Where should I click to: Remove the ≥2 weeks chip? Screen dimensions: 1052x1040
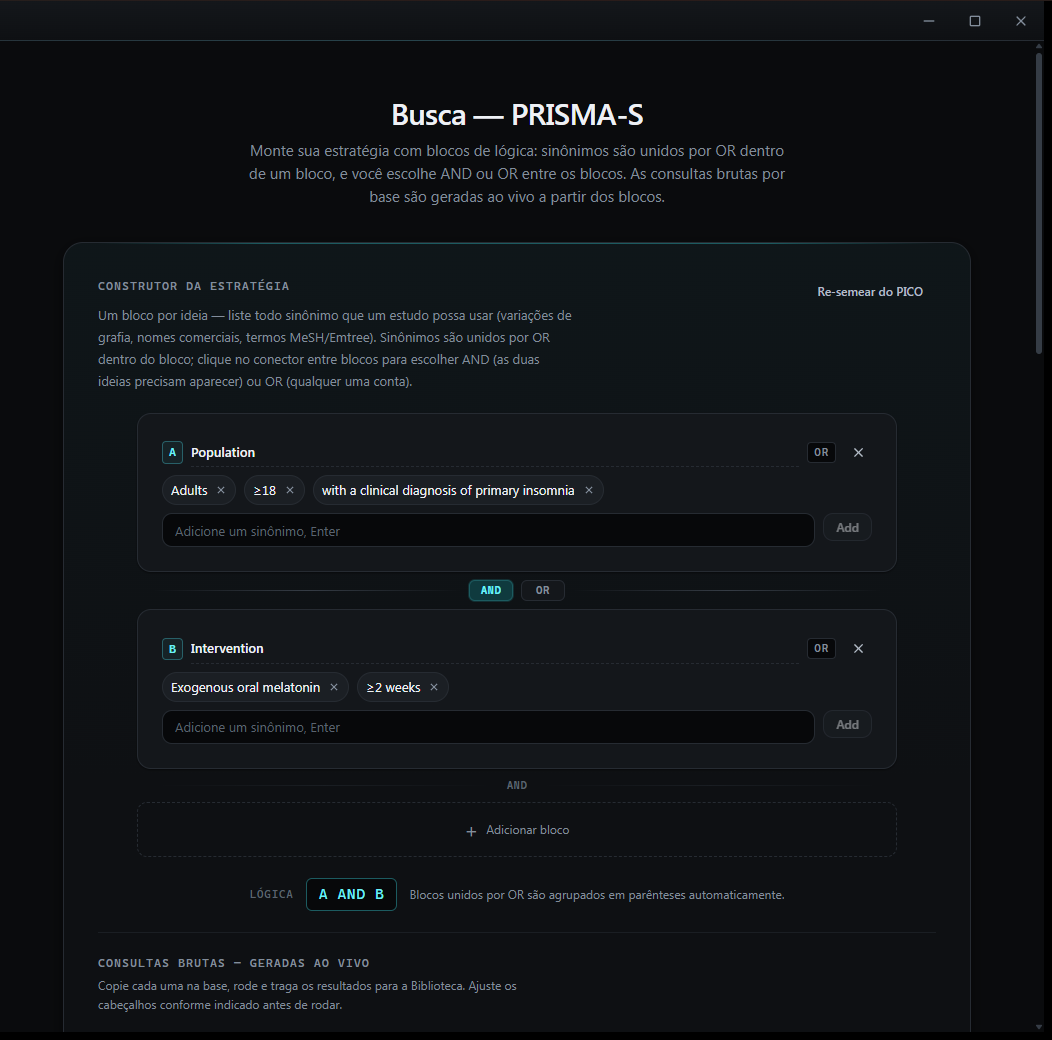pyautogui.click(x=433, y=687)
